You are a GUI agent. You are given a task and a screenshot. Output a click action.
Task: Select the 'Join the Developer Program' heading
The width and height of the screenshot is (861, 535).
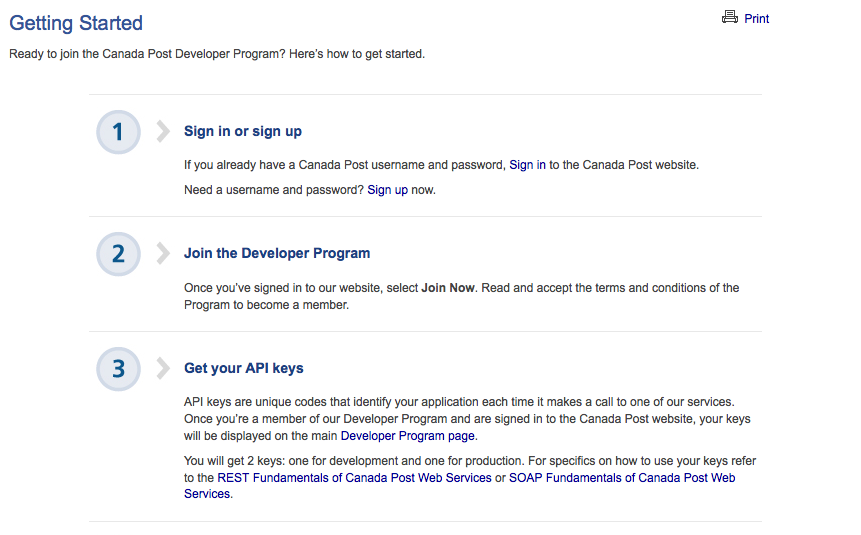click(x=277, y=253)
